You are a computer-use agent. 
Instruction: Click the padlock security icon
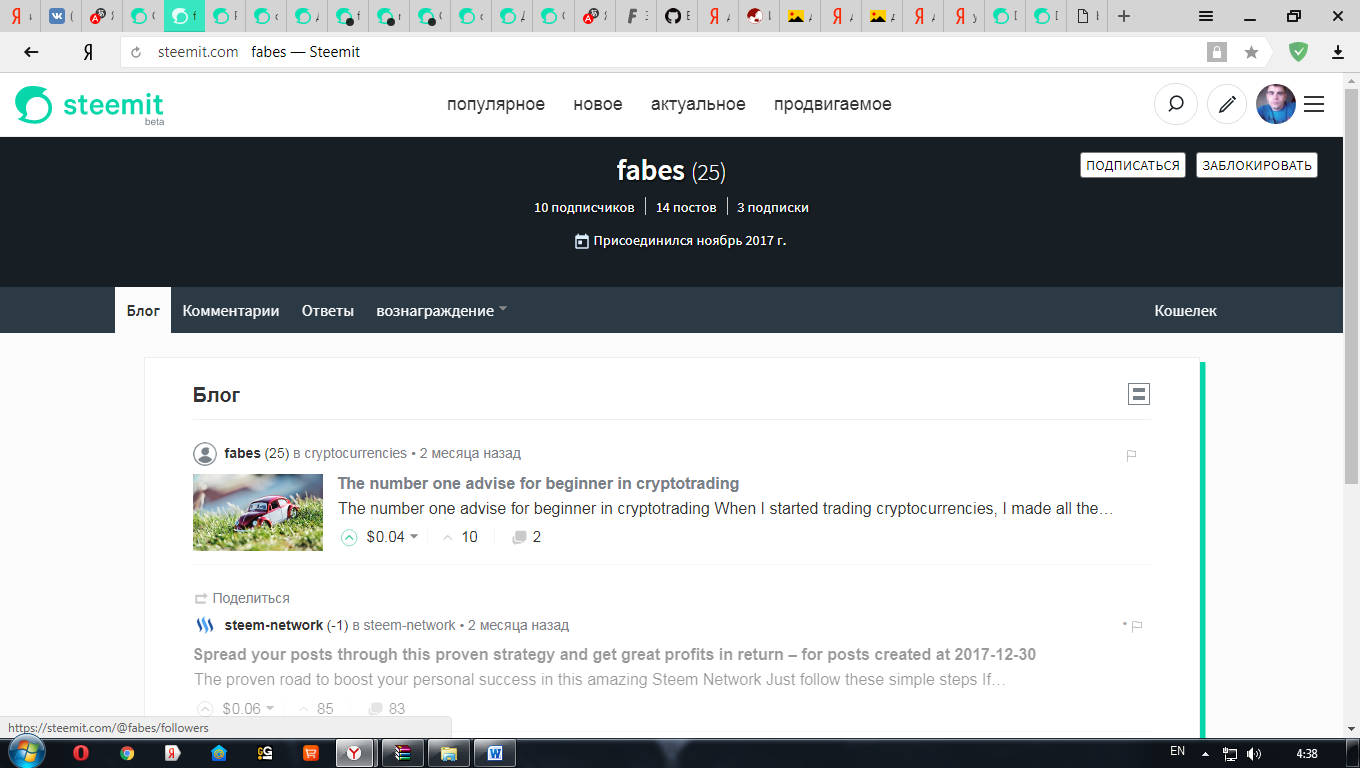[1217, 52]
